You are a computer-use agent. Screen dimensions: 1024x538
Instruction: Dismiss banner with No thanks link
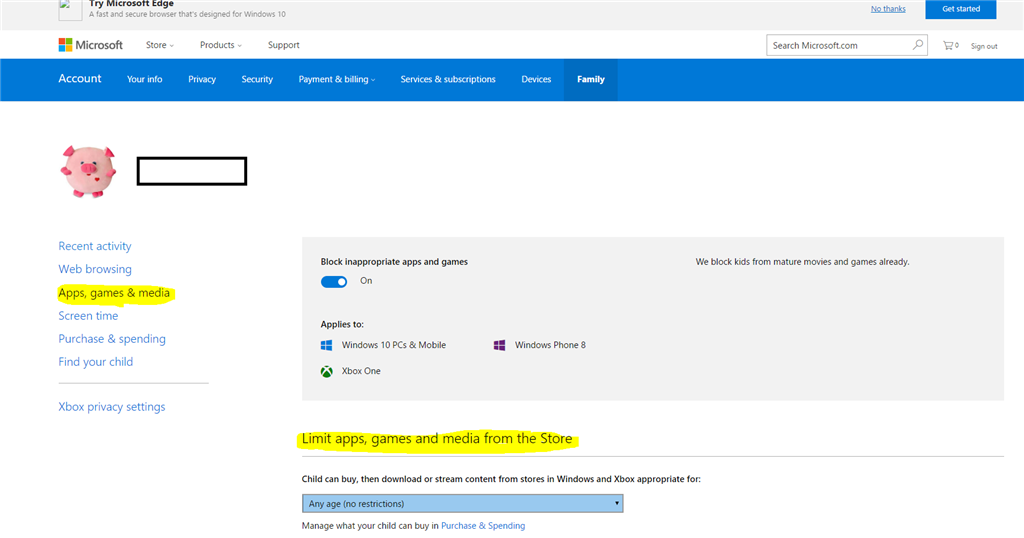tap(887, 9)
